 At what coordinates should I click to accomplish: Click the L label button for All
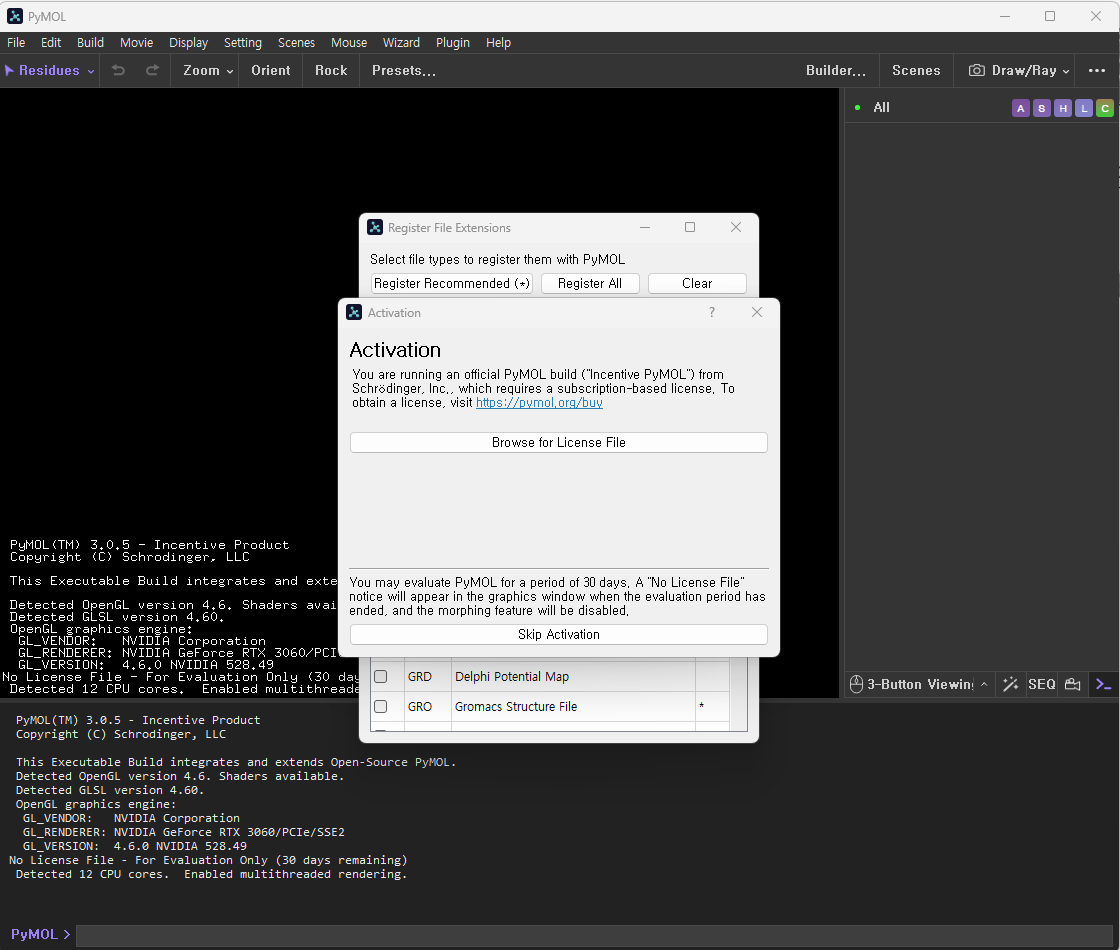point(1084,109)
